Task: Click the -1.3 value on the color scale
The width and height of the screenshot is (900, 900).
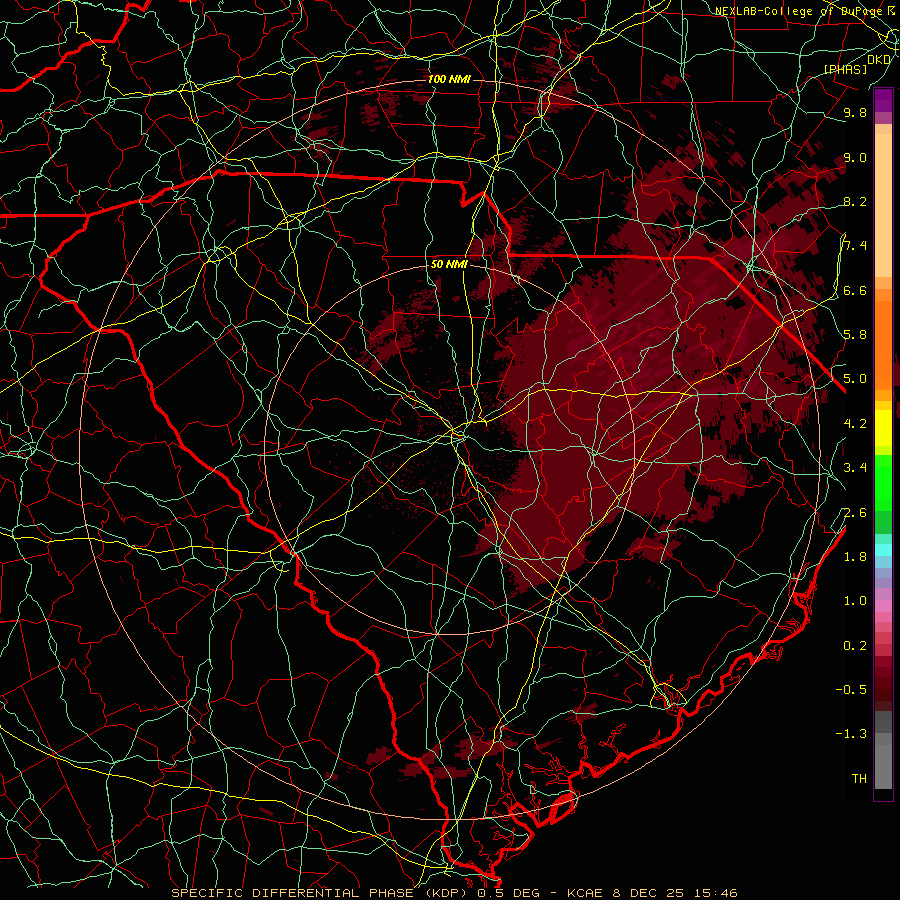Action: pos(851,734)
